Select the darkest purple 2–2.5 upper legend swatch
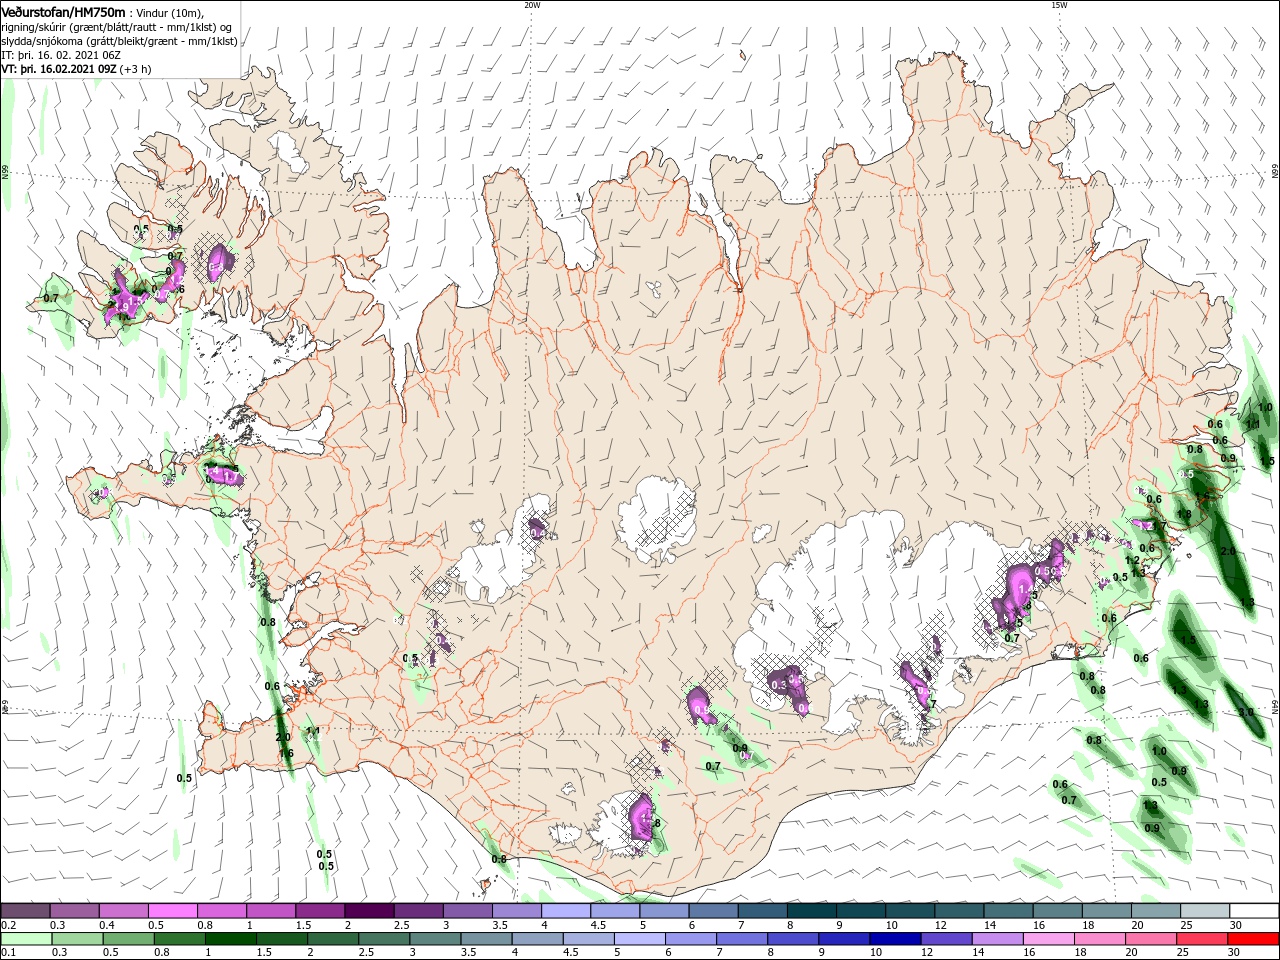The width and height of the screenshot is (1280, 960). point(368,911)
